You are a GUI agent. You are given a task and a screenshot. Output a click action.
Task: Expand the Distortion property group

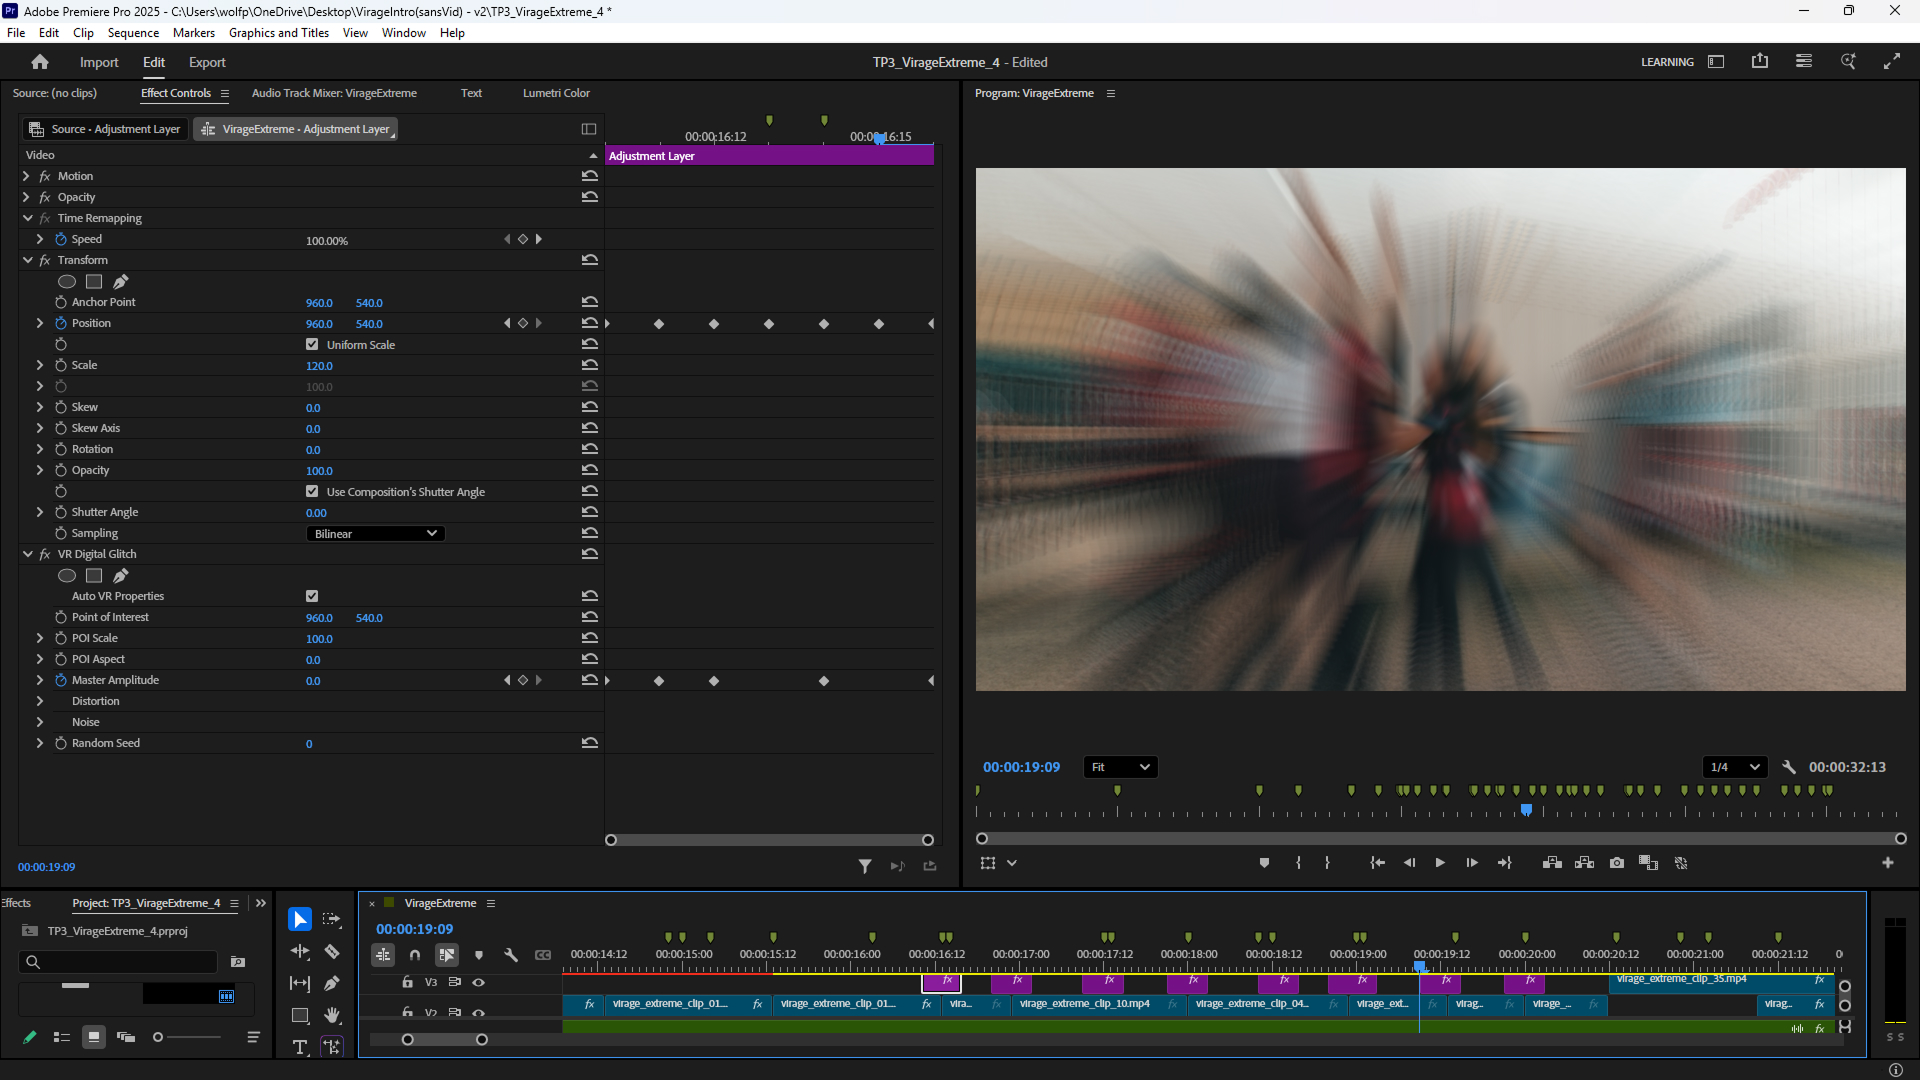tap(40, 701)
